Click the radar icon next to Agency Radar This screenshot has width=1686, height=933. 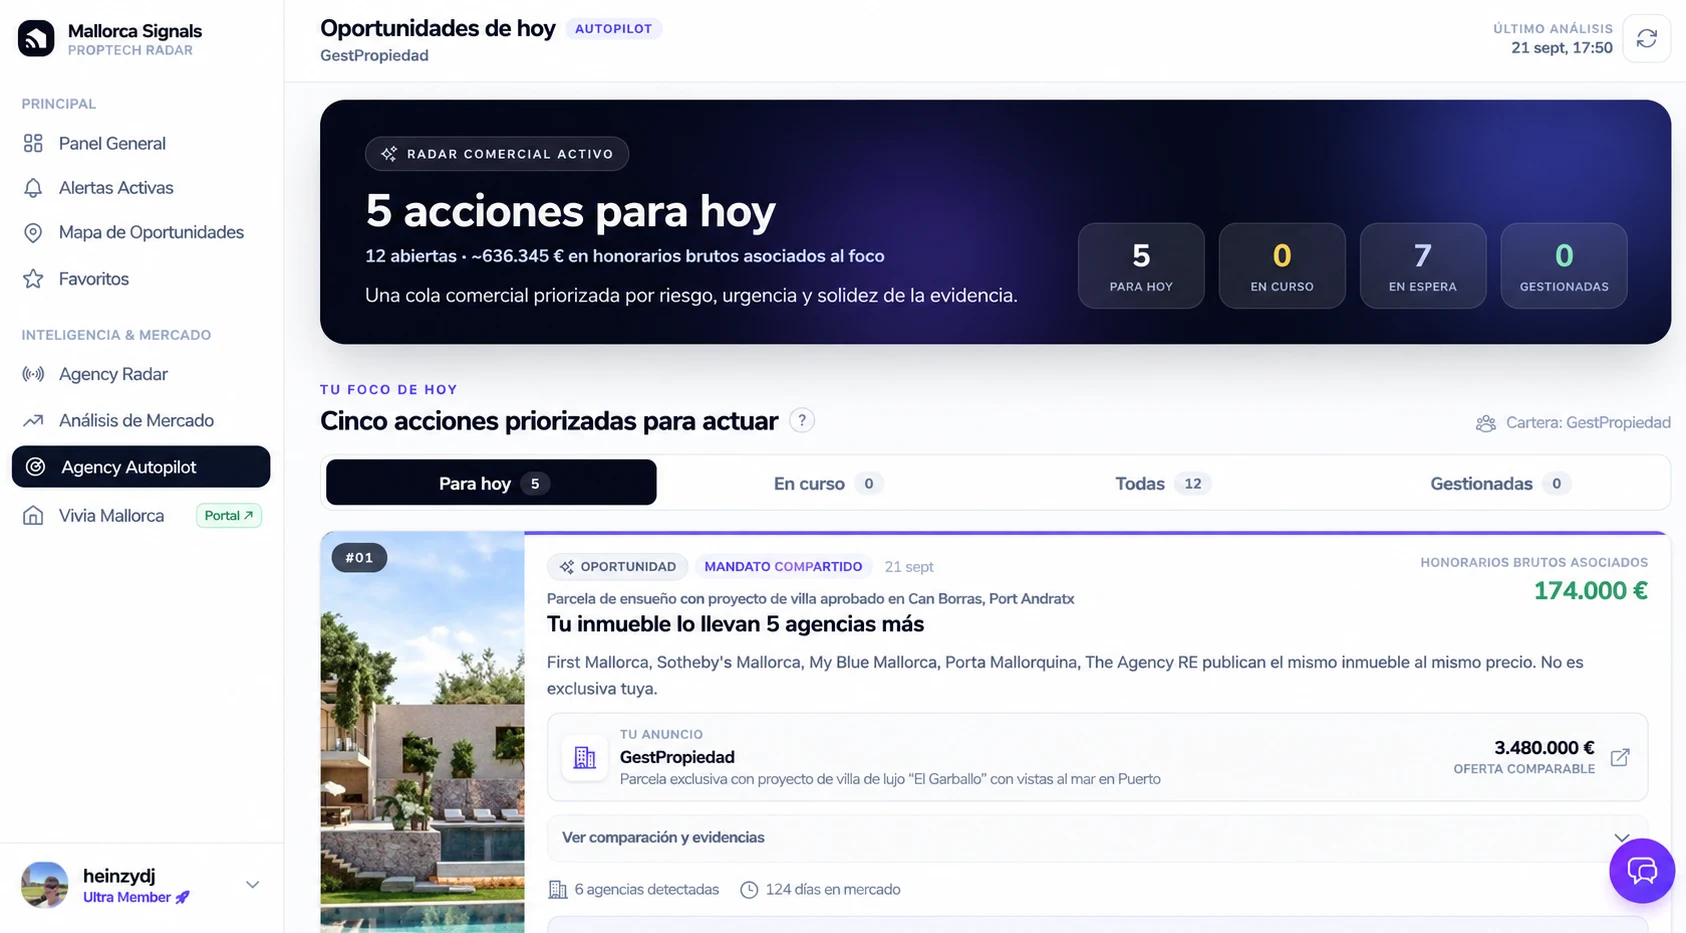(x=33, y=374)
